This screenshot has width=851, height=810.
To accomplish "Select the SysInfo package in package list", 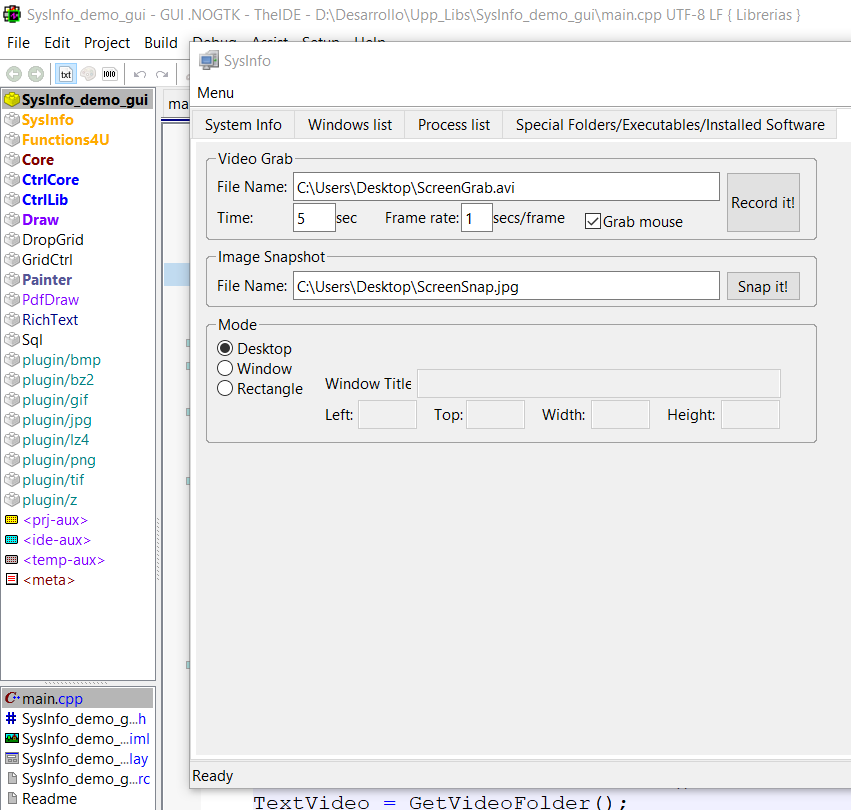I will [47, 120].
